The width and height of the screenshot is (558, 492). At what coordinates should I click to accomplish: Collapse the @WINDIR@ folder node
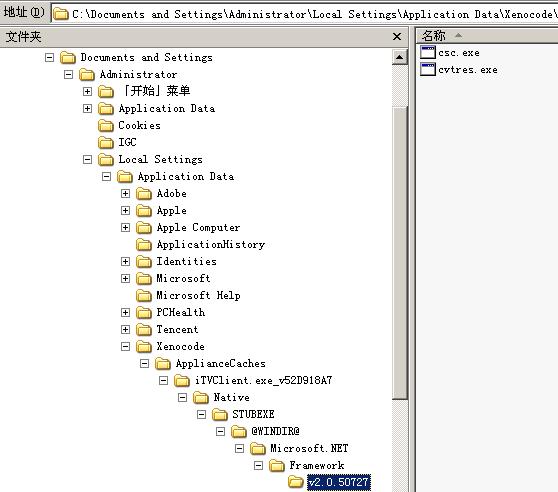(x=220, y=432)
